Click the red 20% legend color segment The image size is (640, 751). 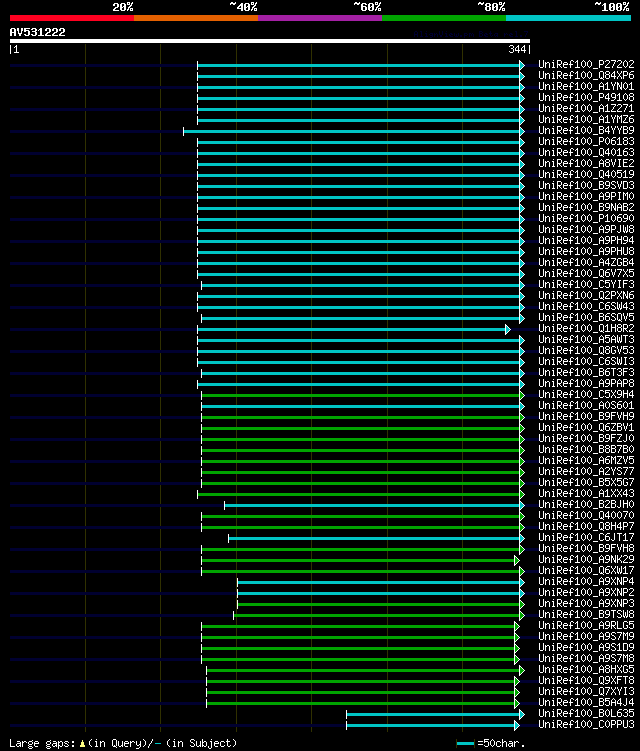click(x=72, y=18)
